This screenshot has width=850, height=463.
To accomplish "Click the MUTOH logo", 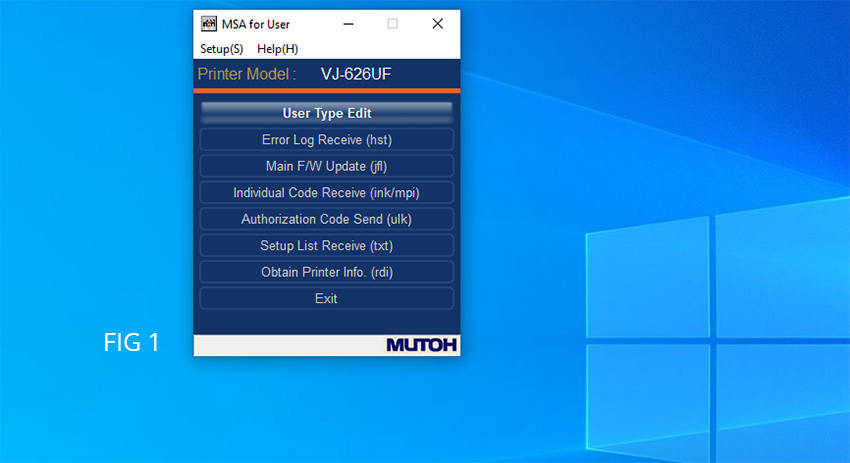I will coord(421,345).
